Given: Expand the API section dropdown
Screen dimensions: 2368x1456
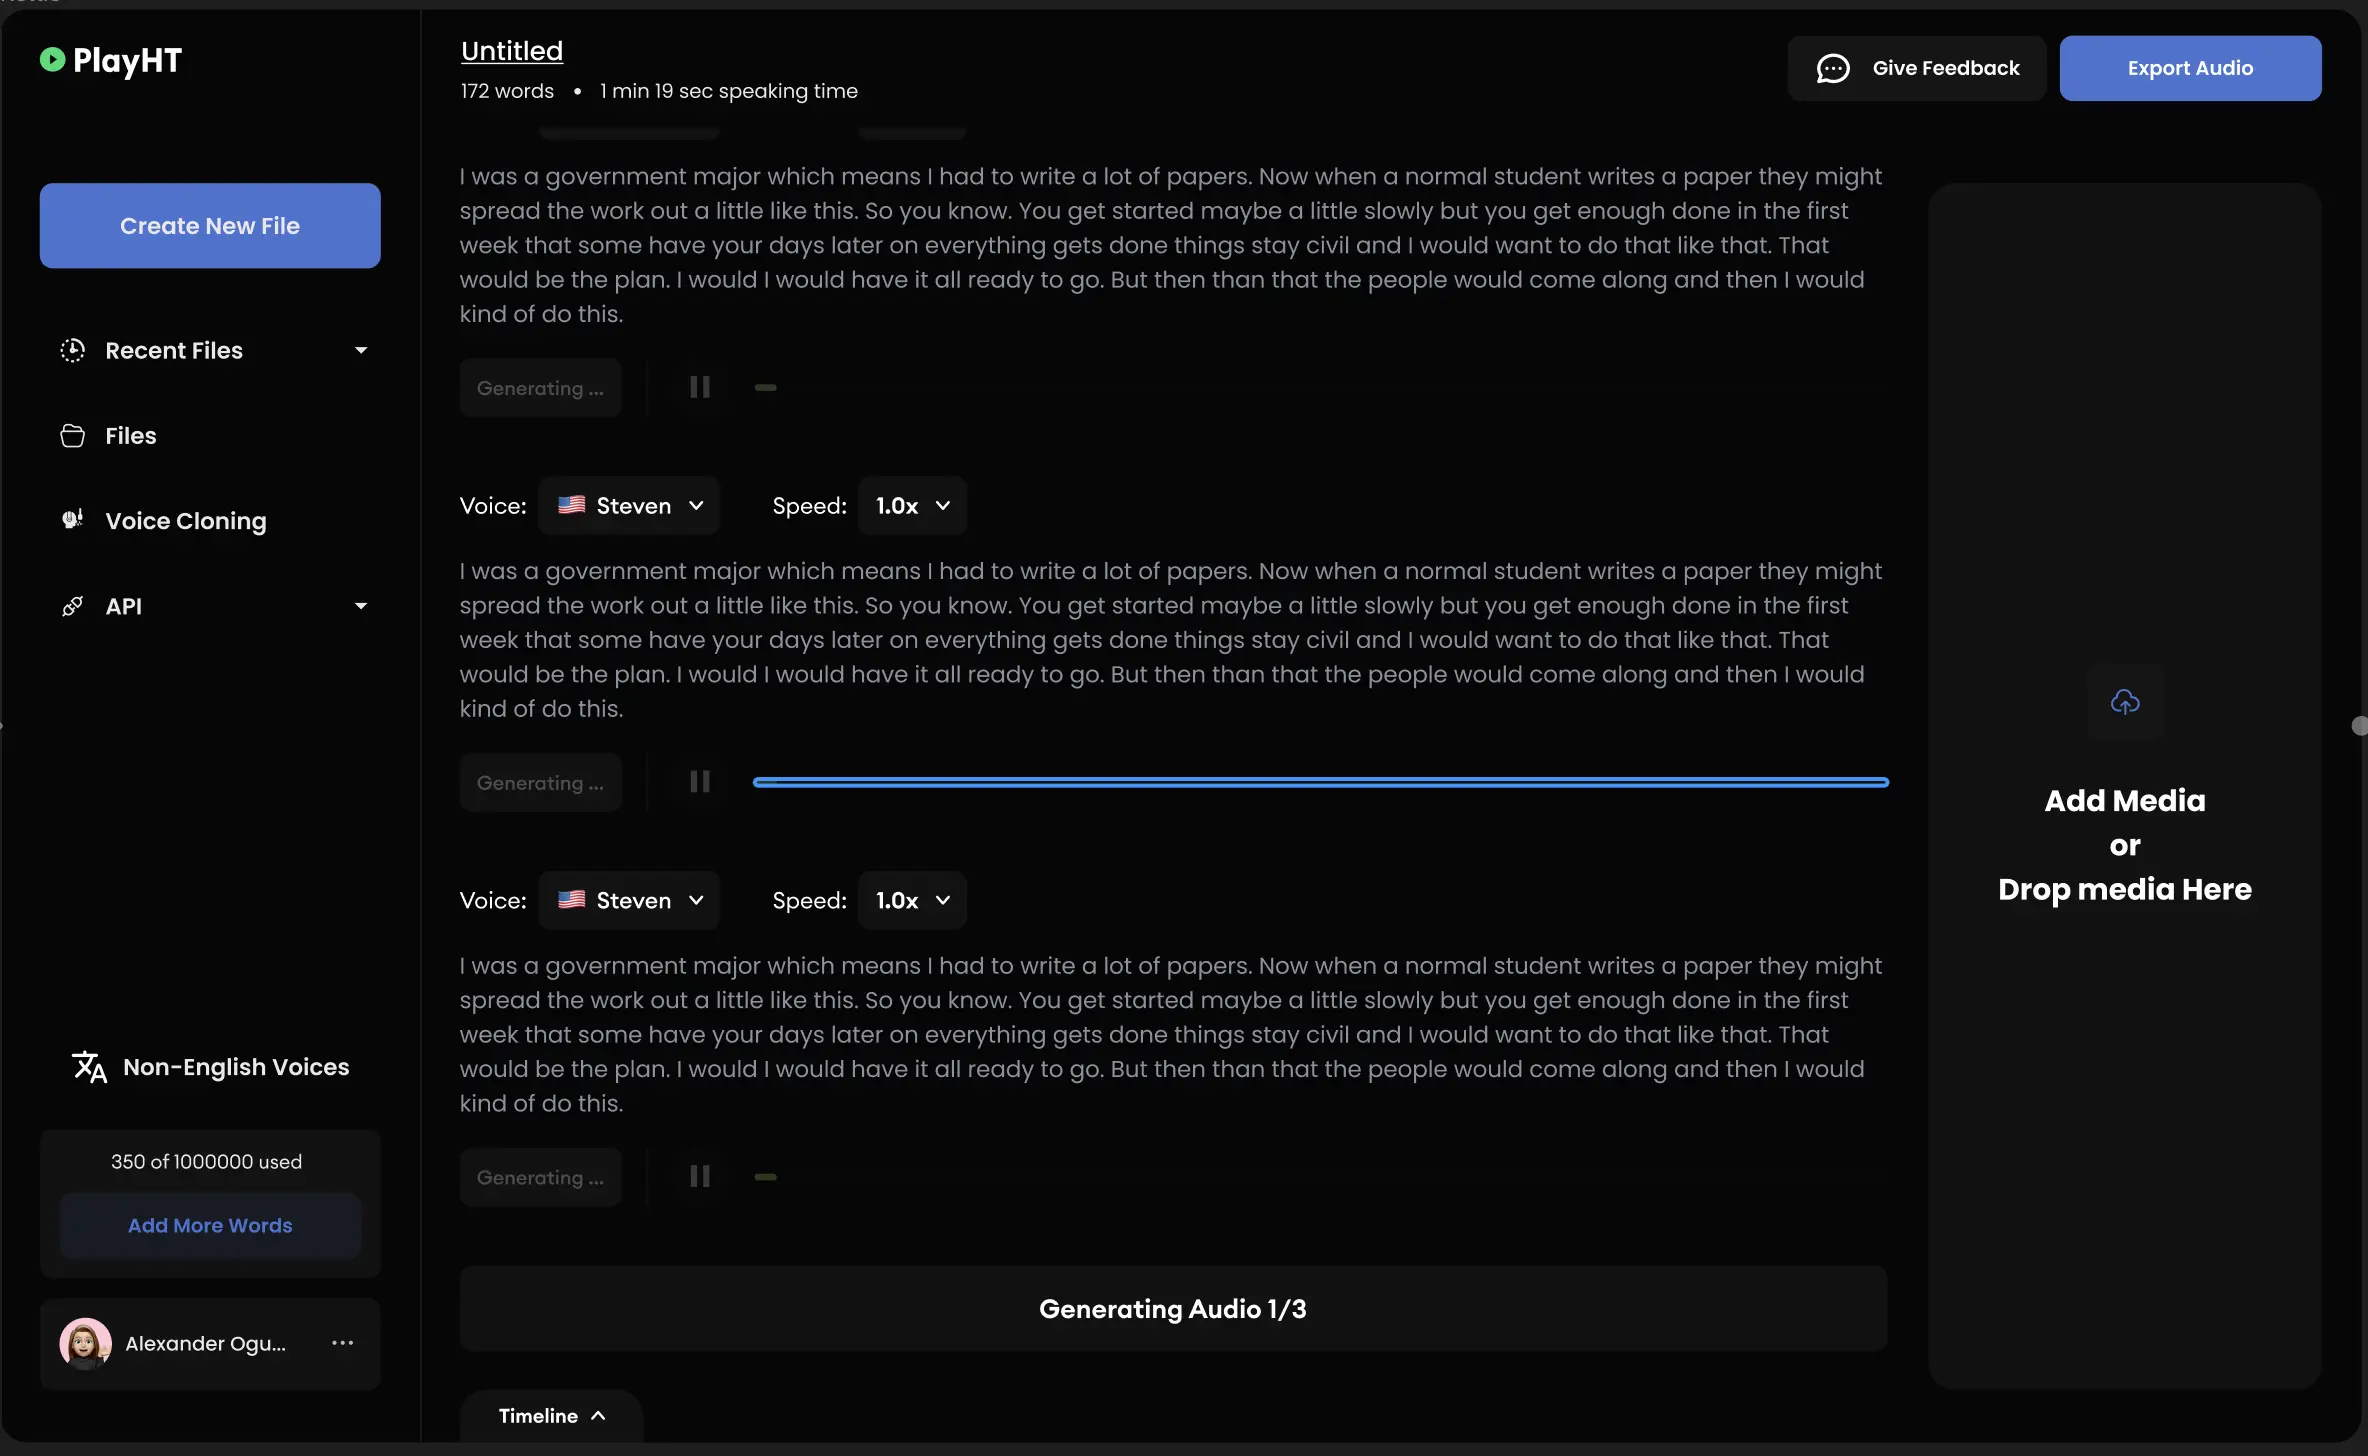Looking at the screenshot, I should [x=360, y=604].
